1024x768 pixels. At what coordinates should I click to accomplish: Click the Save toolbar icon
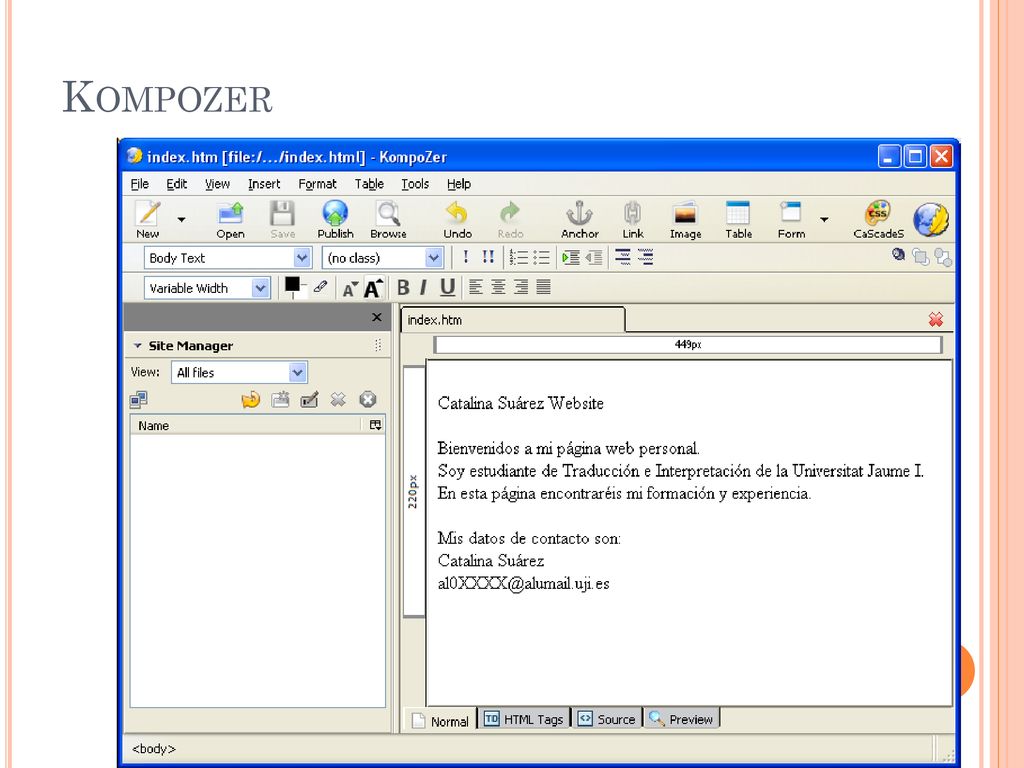pyautogui.click(x=282, y=213)
